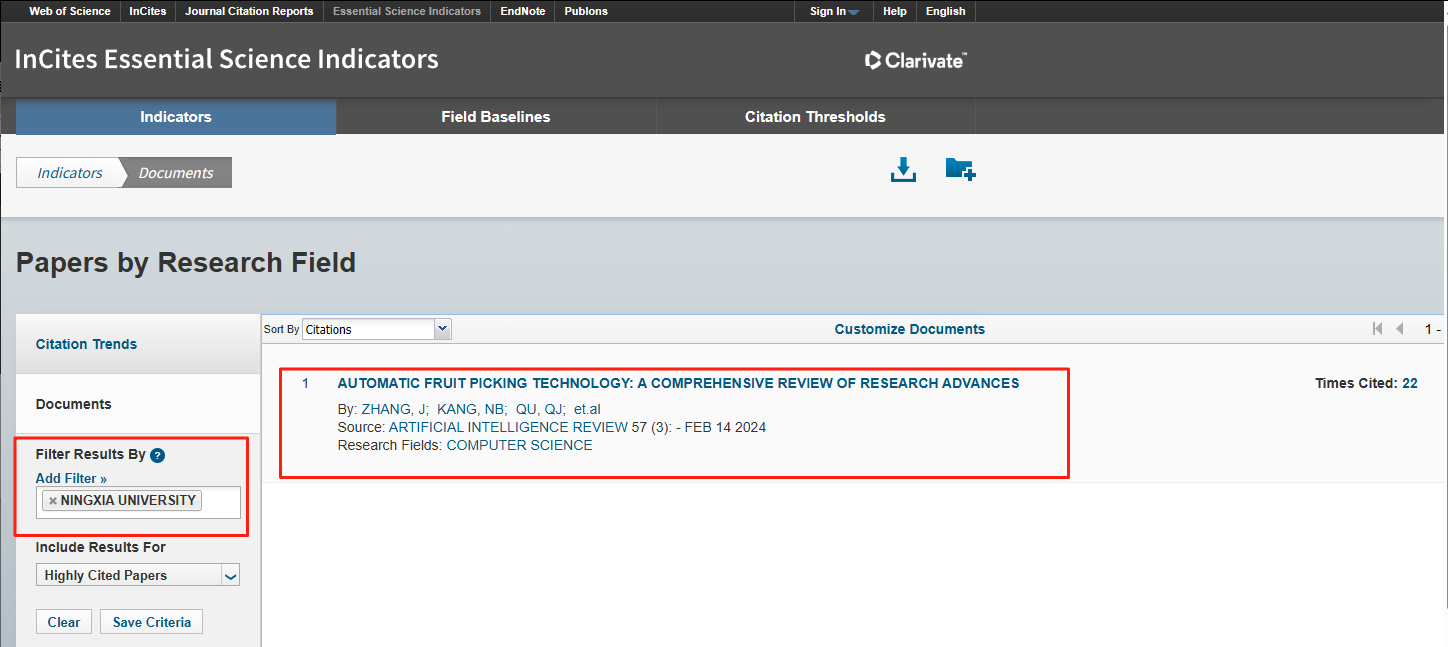Click the download results icon

coord(903,170)
